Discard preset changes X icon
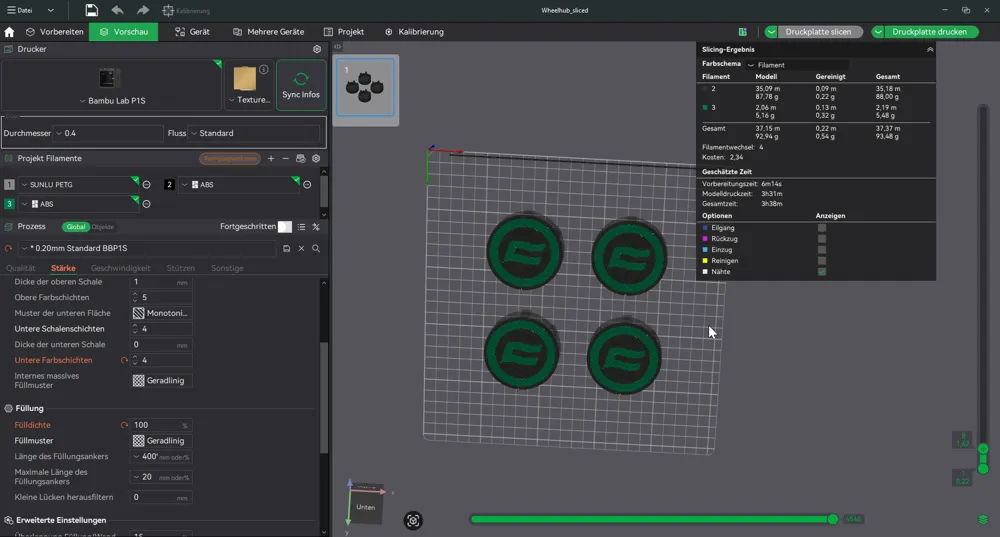Screen dimensions: 1000x537 pyautogui.click(x=301, y=248)
